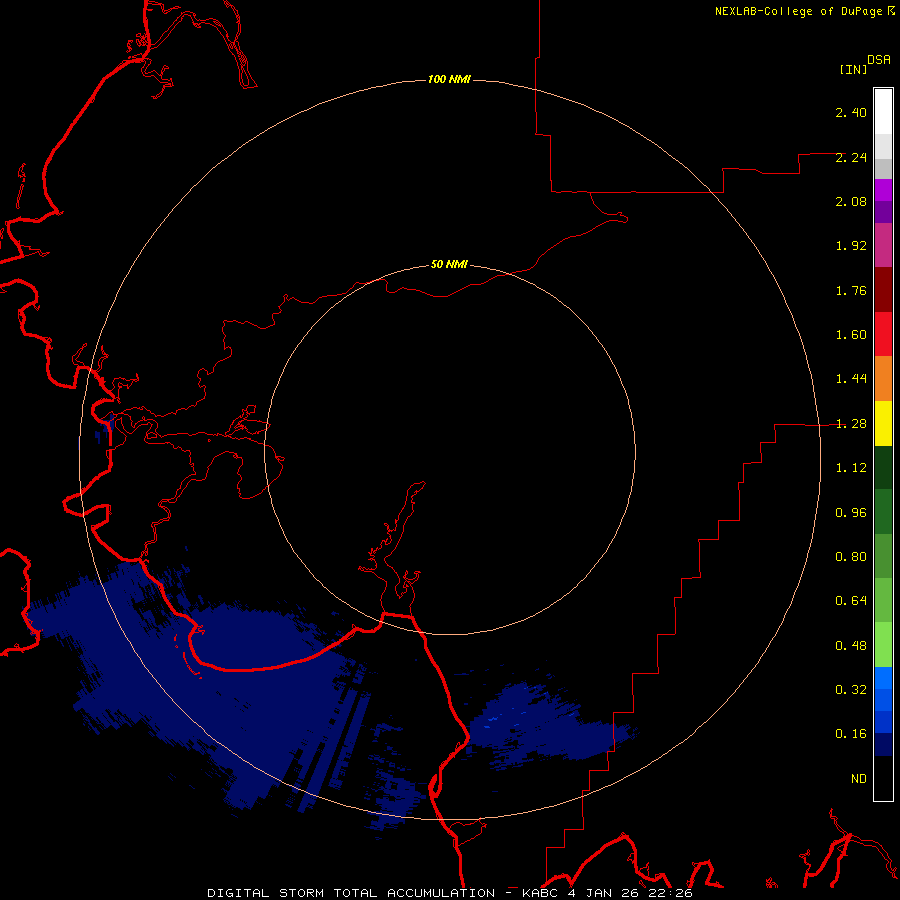The height and width of the screenshot is (900, 900).
Task: Click the bright magenta-purple legend swatch
Action: point(883,190)
